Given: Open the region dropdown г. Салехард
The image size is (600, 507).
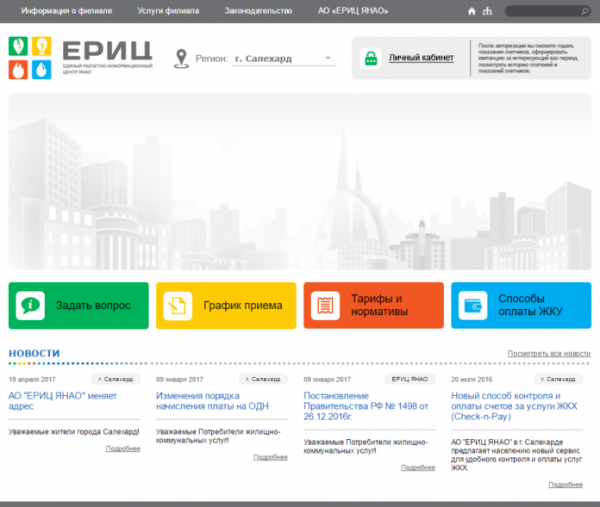Looking at the screenshot, I should coord(284,59).
